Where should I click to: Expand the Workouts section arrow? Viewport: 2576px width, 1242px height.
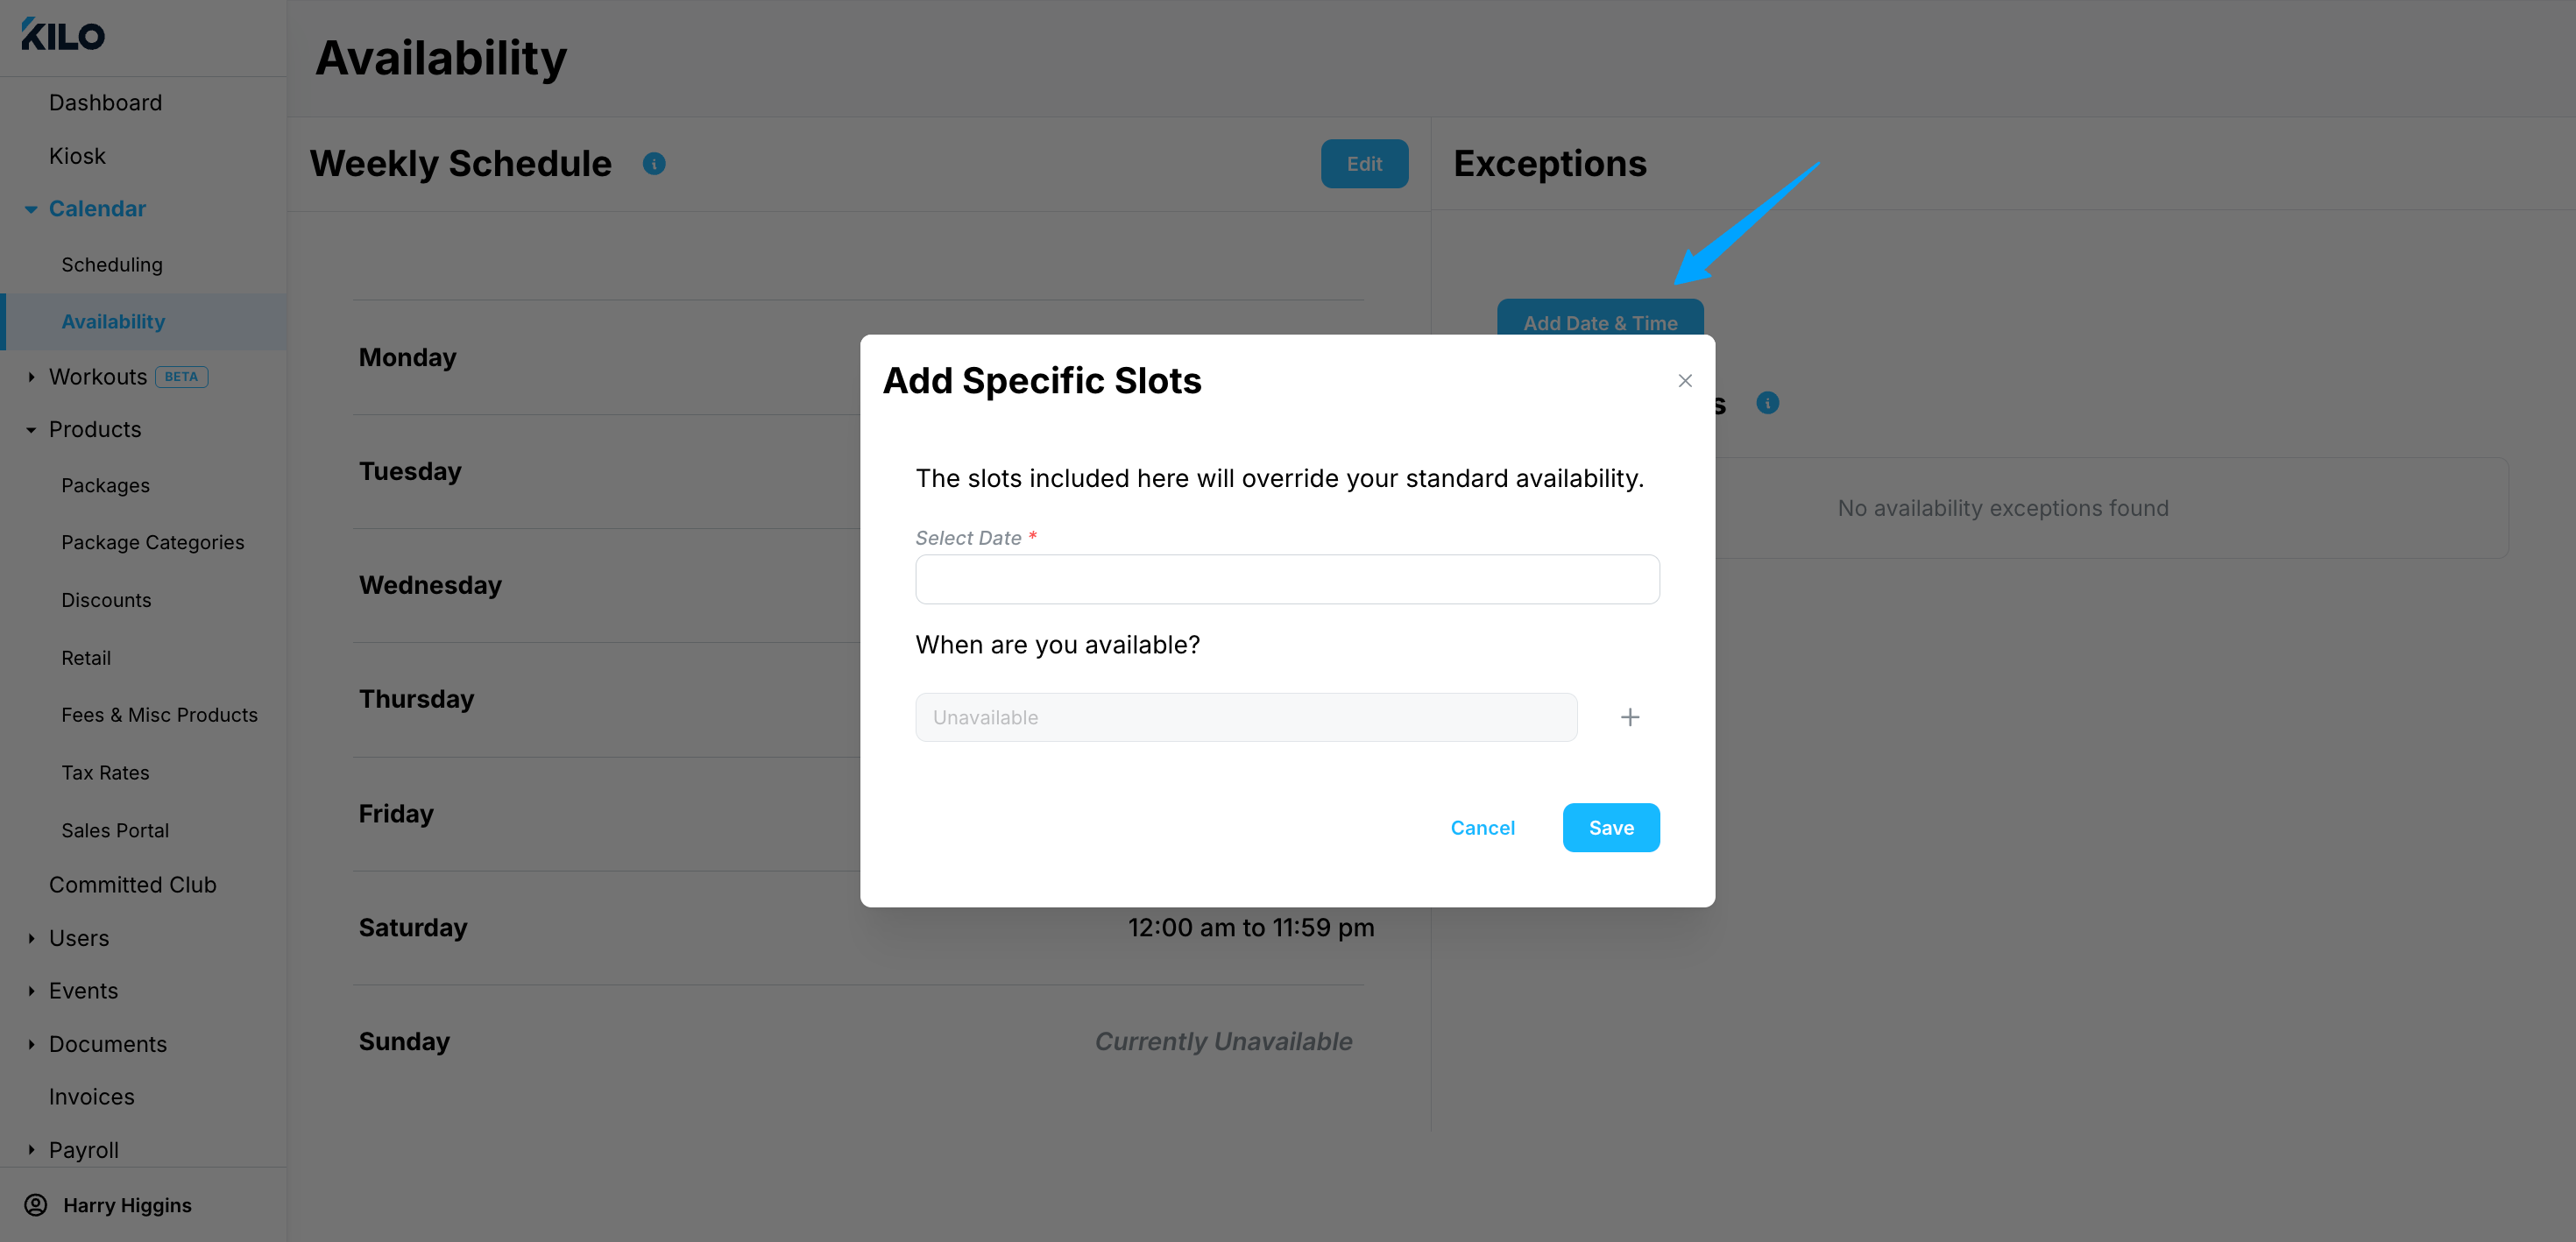[31, 377]
